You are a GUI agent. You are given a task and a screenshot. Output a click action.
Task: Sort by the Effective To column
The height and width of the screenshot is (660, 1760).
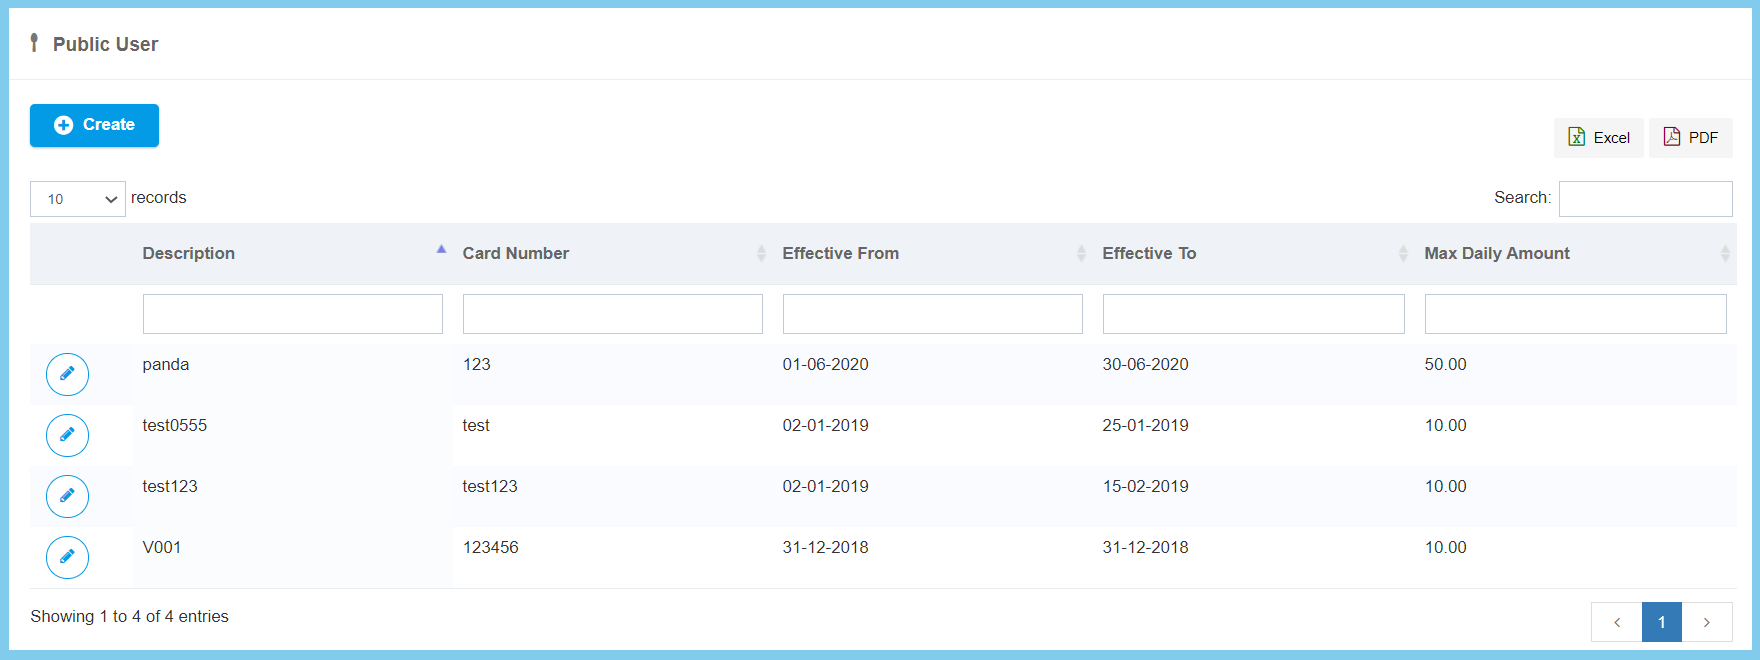(x=1149, y=254)
